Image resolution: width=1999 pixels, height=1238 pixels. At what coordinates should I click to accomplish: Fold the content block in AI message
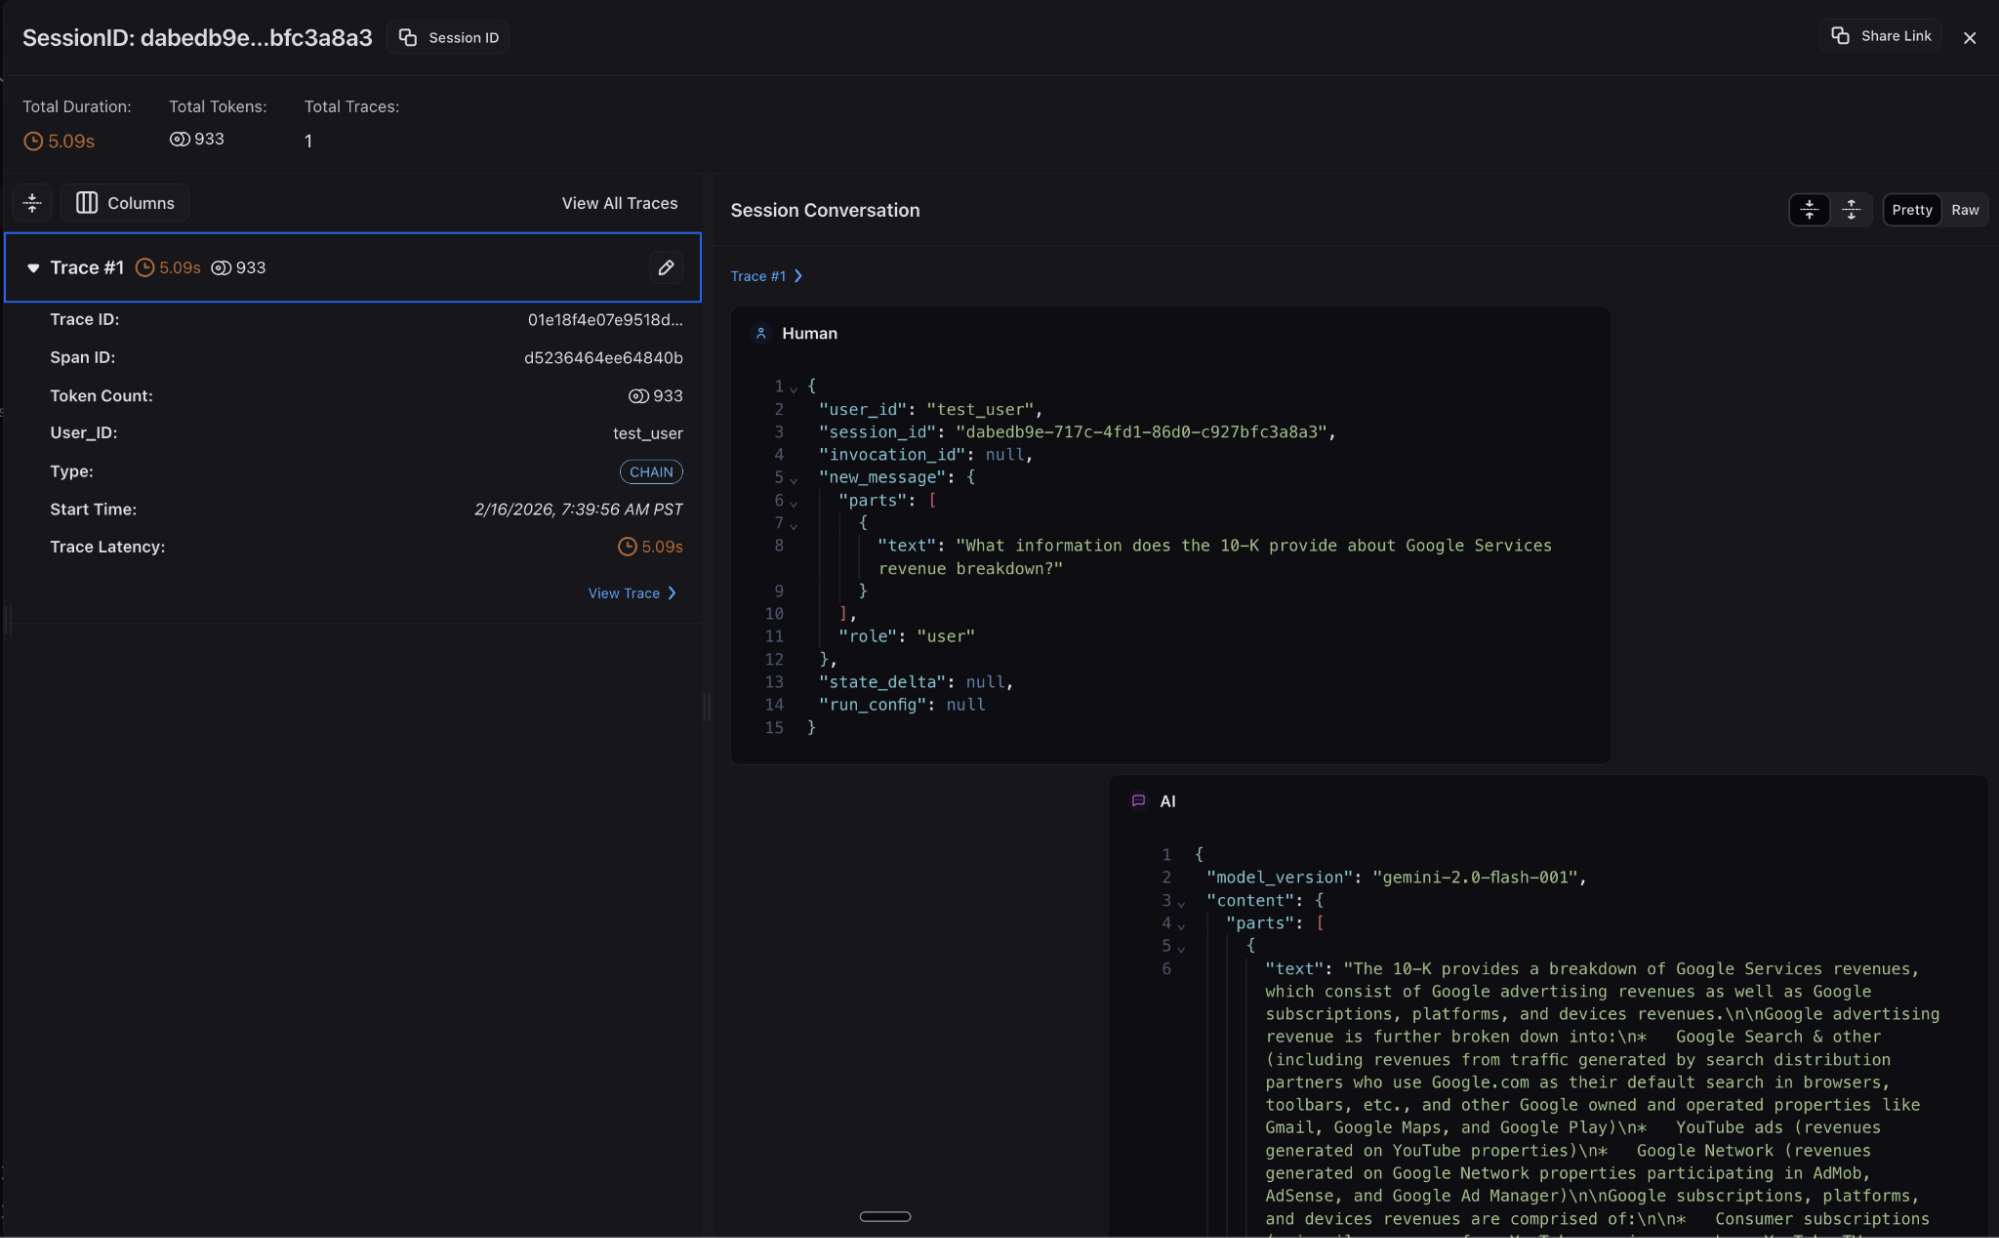coord(1181,902)
